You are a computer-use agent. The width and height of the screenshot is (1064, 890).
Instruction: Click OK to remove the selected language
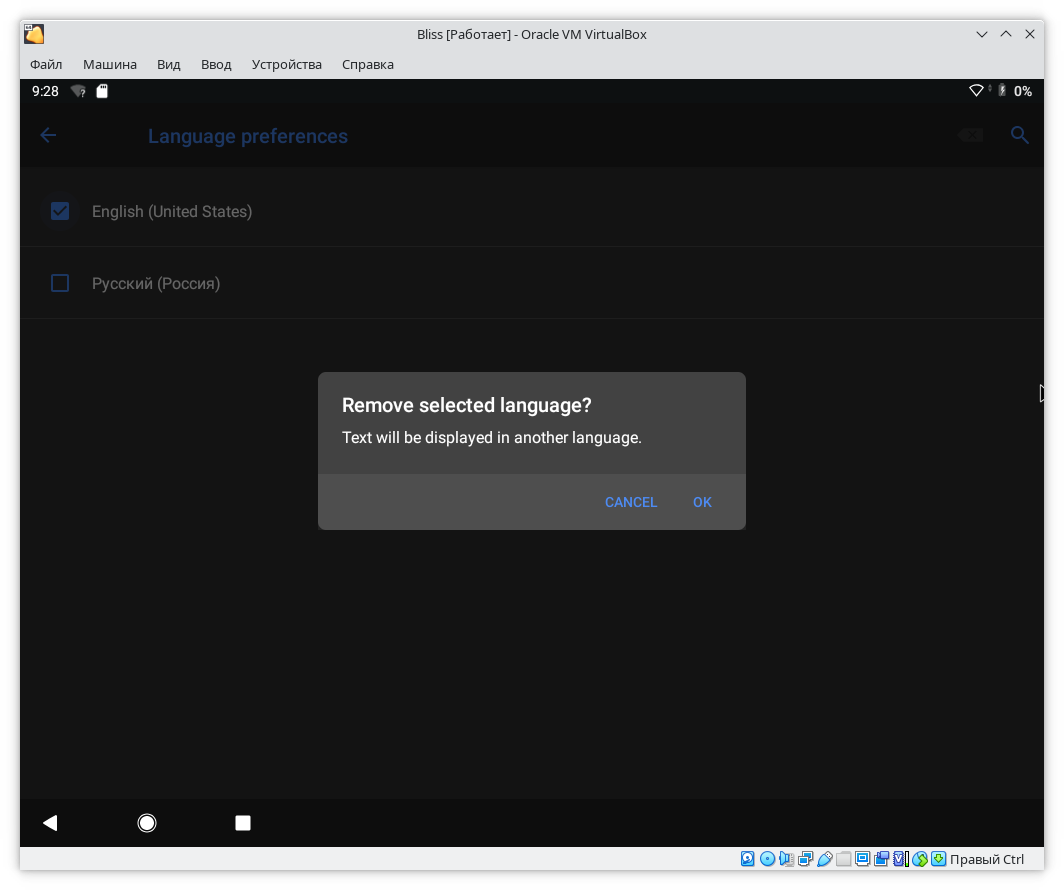click(702, 502)
